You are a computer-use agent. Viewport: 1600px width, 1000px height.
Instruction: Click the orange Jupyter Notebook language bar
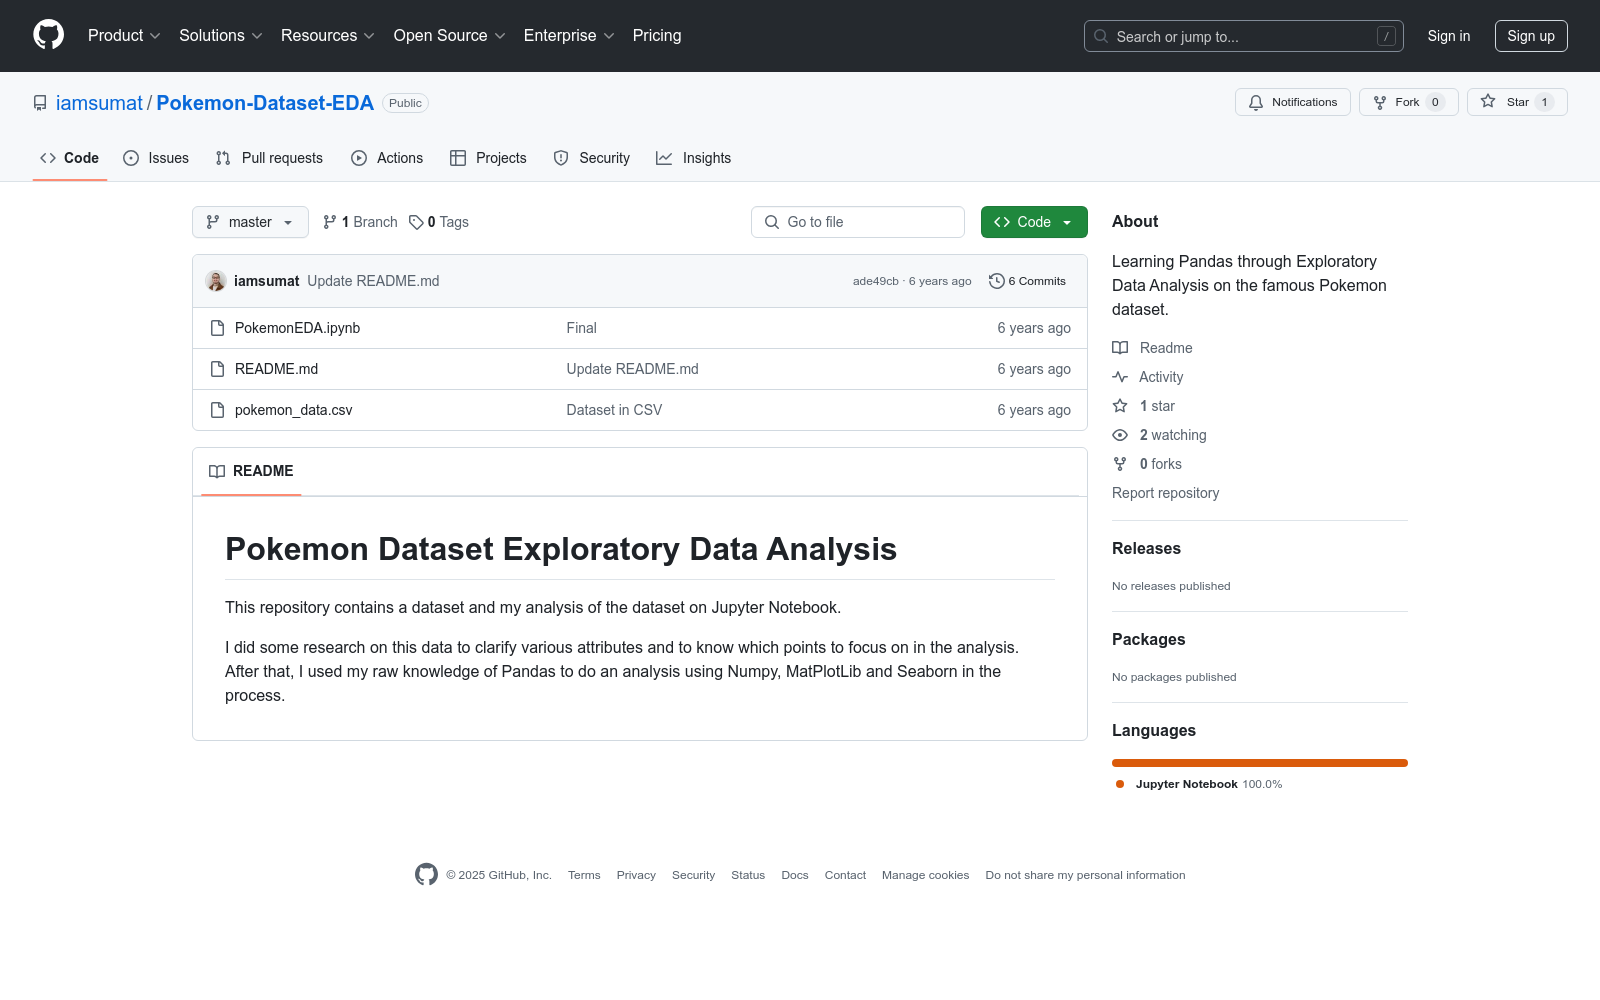1260,763
